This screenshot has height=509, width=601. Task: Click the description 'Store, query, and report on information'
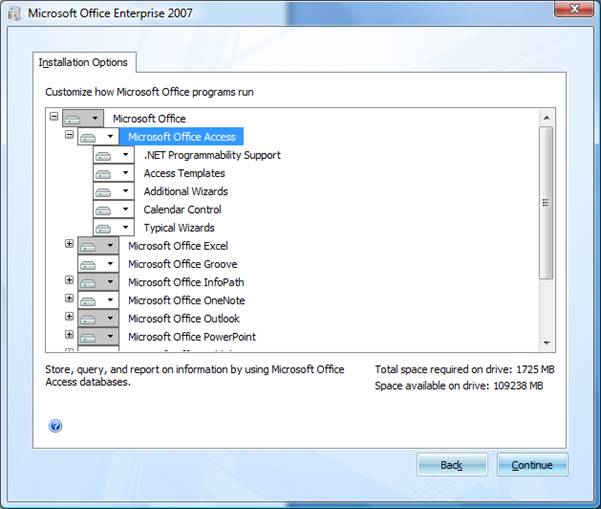(195, 376)
